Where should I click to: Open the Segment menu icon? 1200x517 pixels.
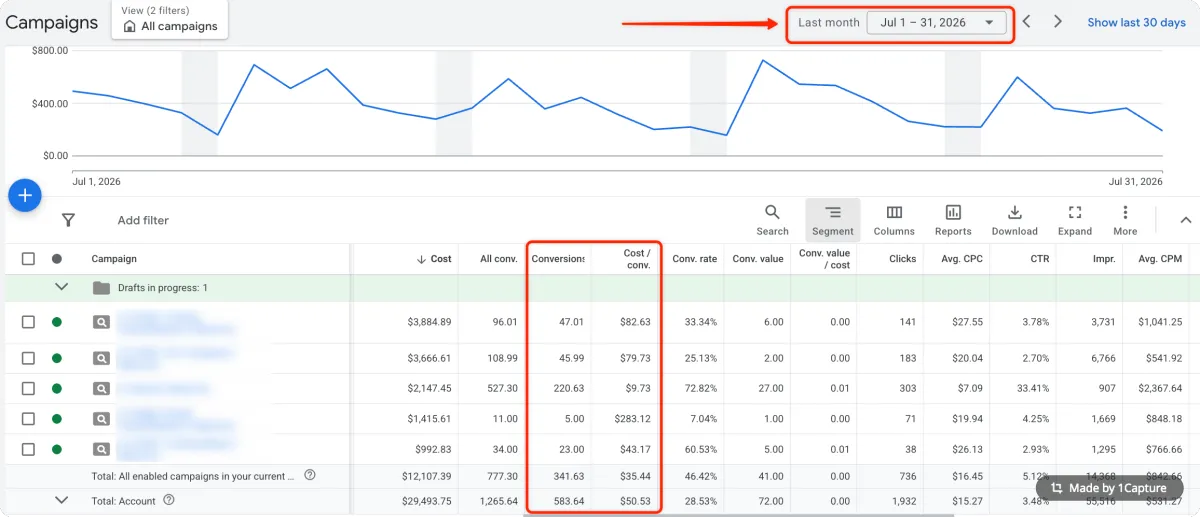click(x=833, y=220)
